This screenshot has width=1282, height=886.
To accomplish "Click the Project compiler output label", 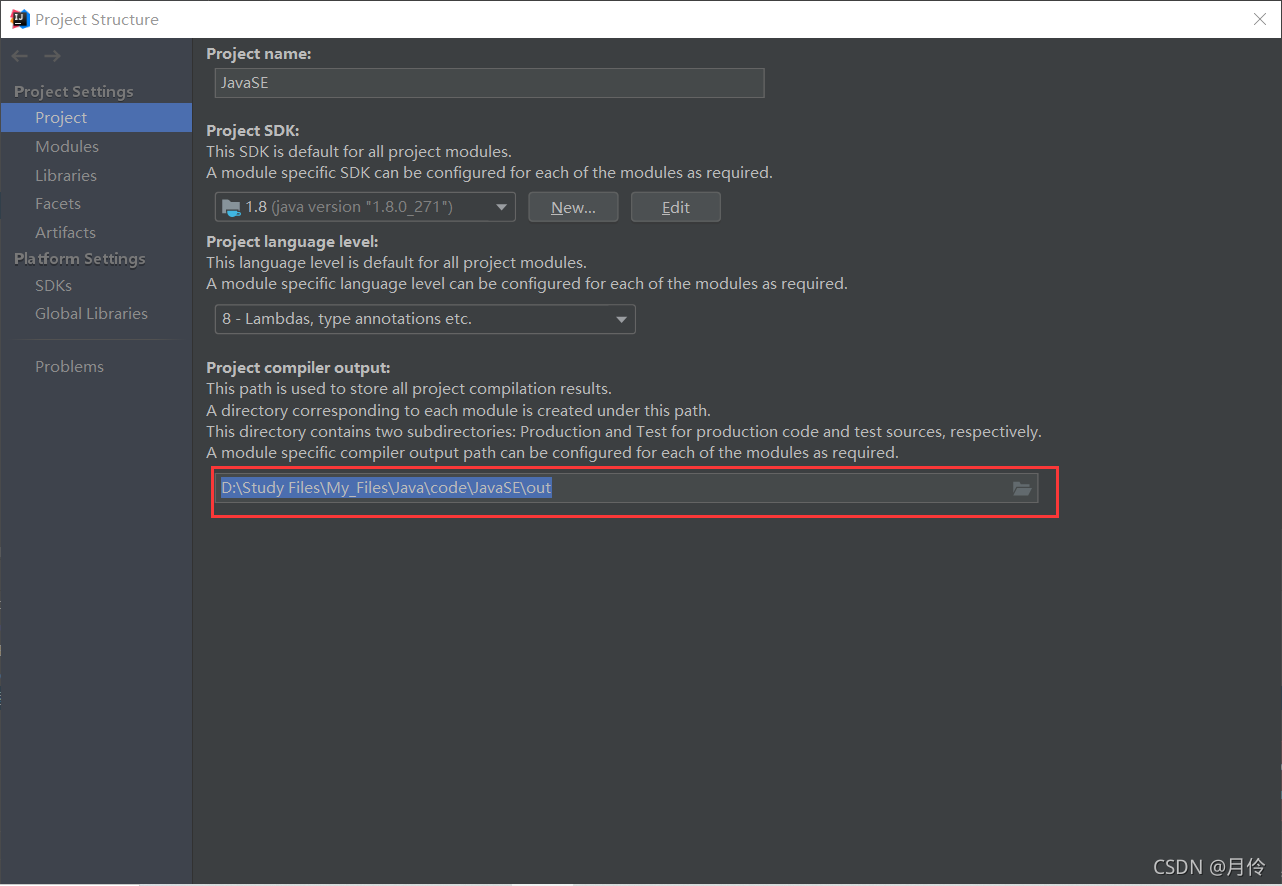I will pos(298,368).
